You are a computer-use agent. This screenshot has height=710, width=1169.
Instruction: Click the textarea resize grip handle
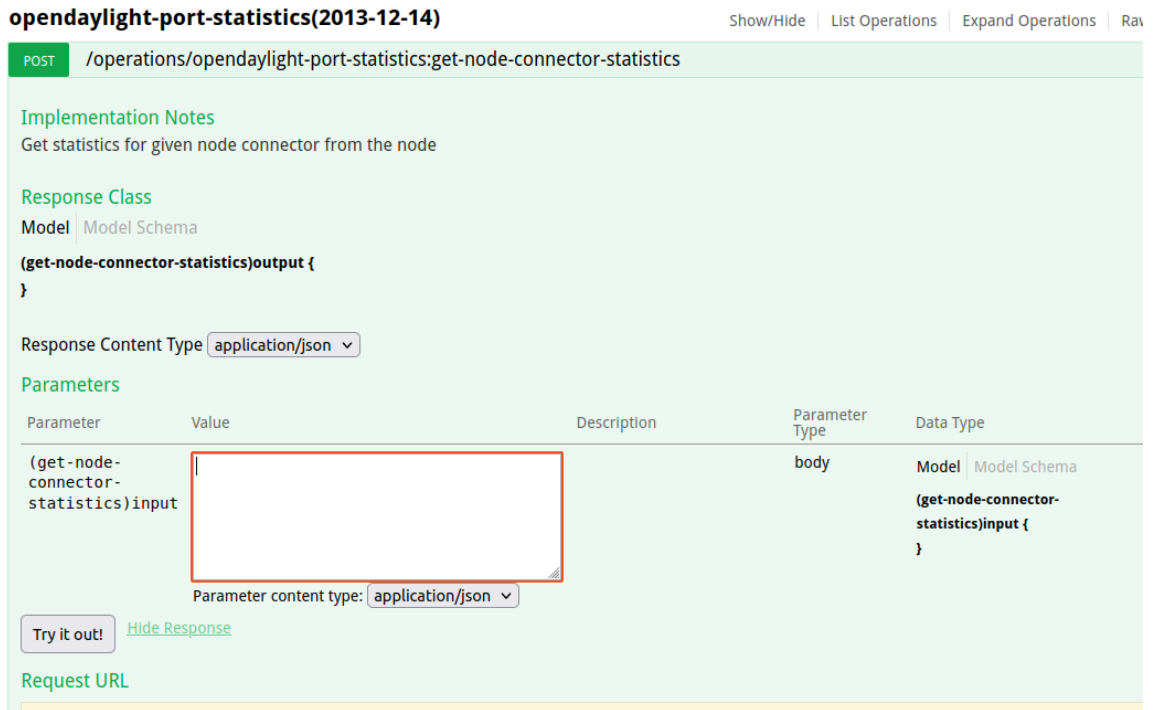tap(554, 573)
